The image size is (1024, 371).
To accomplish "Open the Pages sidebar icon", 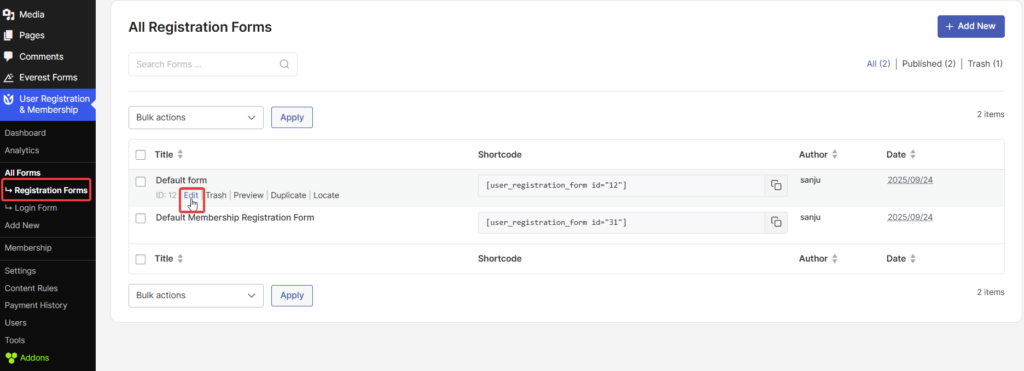I will (x=8, y=35).
